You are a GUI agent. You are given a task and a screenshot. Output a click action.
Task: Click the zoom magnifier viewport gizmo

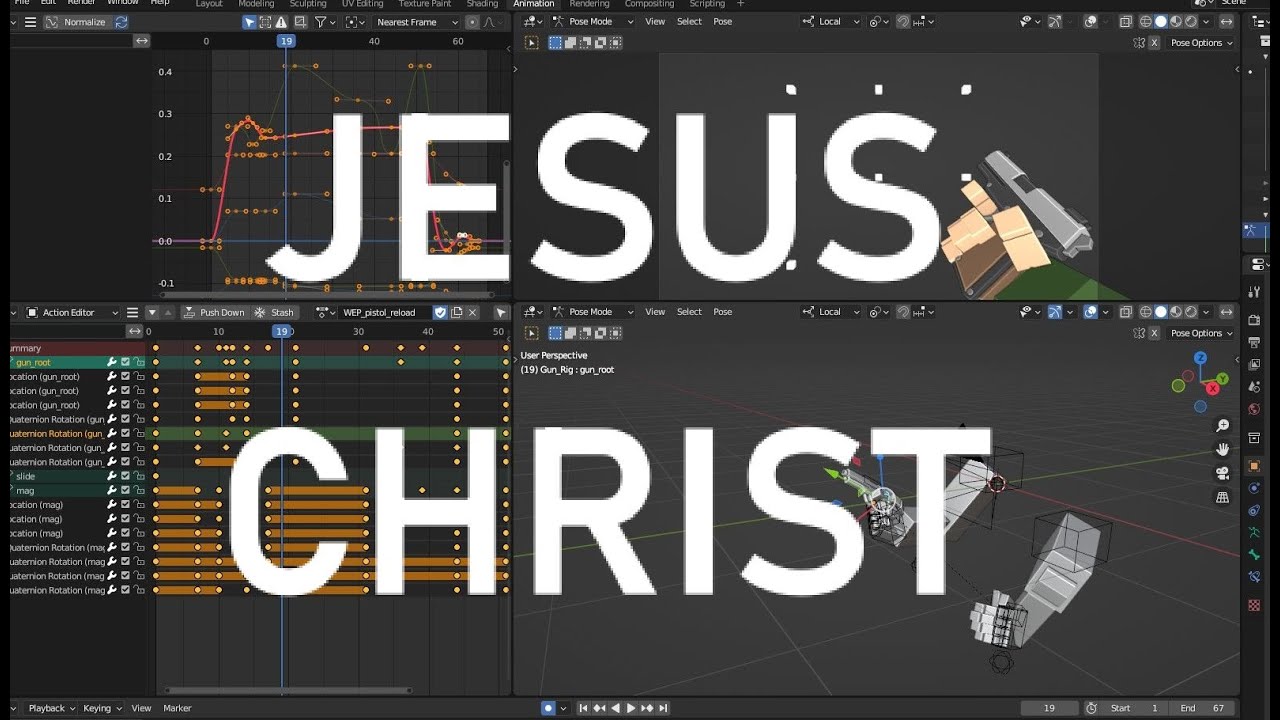click(1222, 426)
